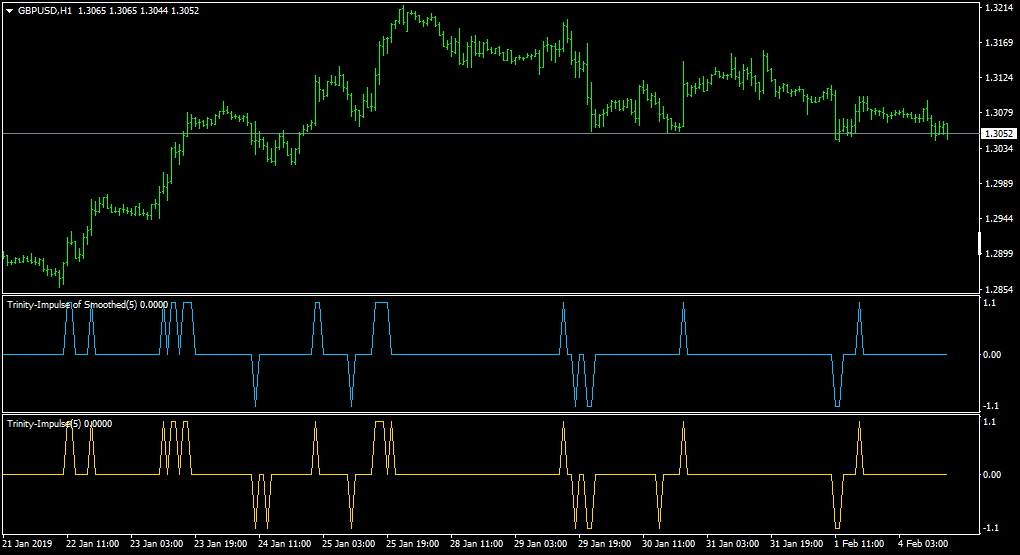Click the 1.2899 price scale label
The image size is (1020, 555).
[999, 254]
